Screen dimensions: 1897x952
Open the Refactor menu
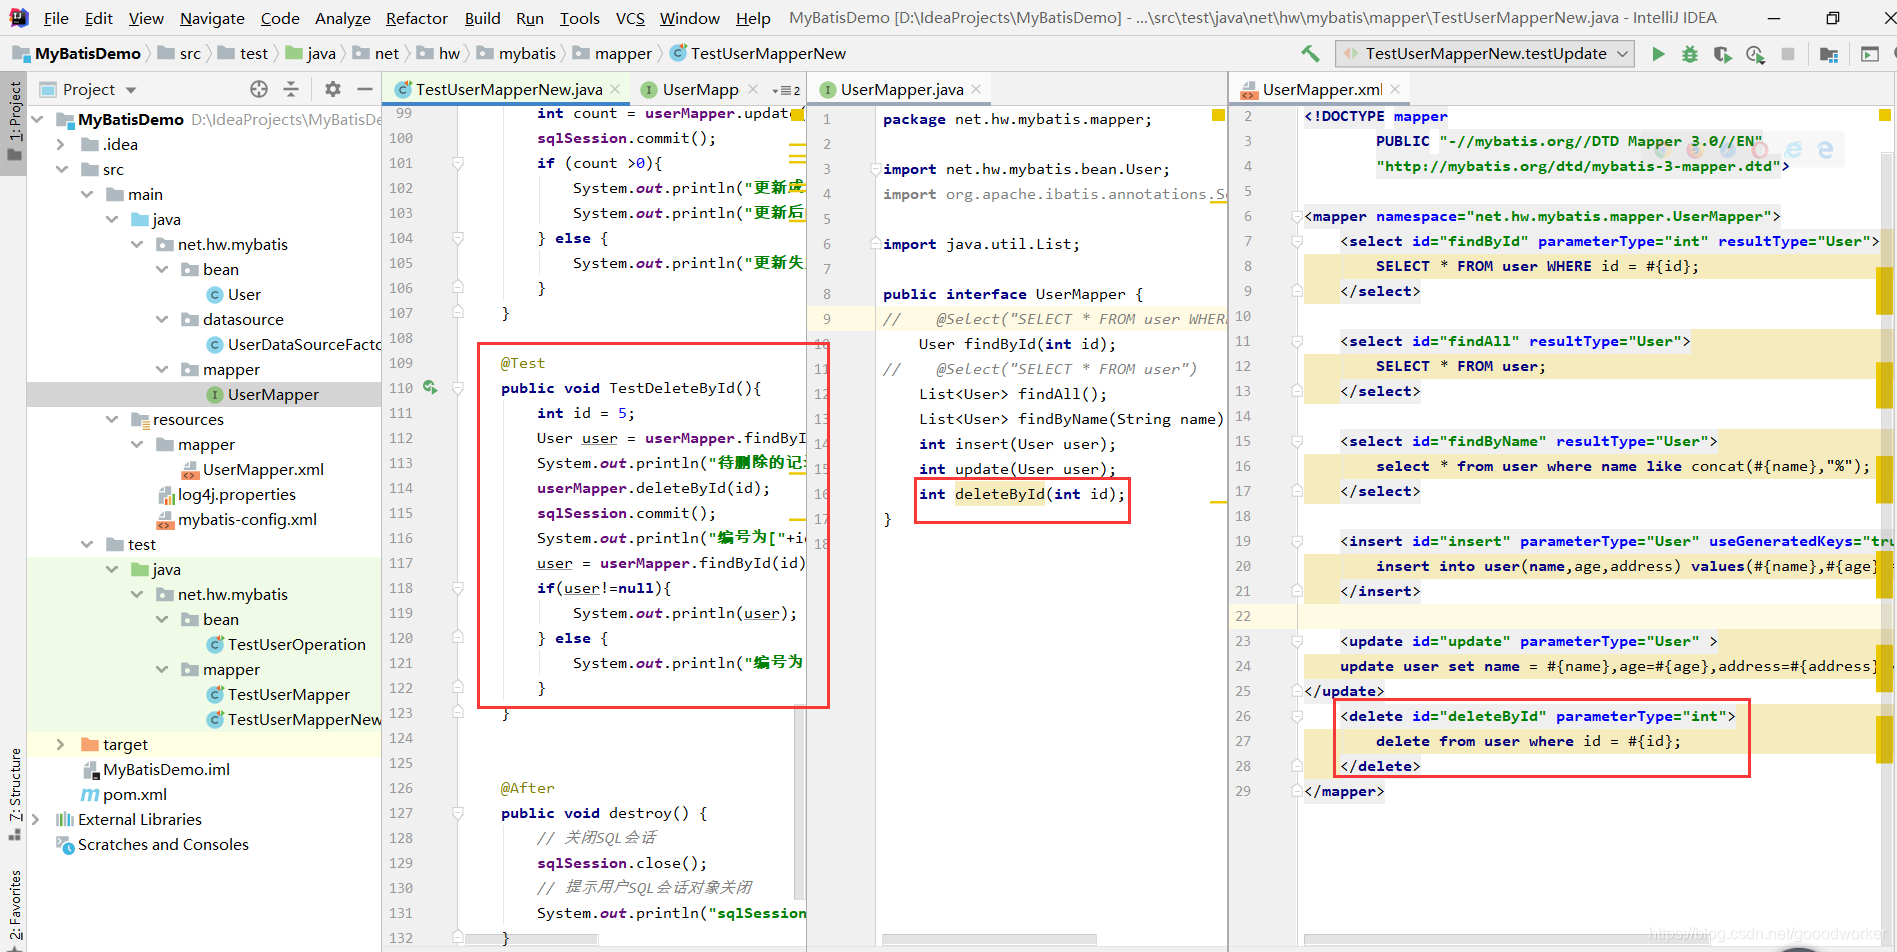click(x=417, y=18)
